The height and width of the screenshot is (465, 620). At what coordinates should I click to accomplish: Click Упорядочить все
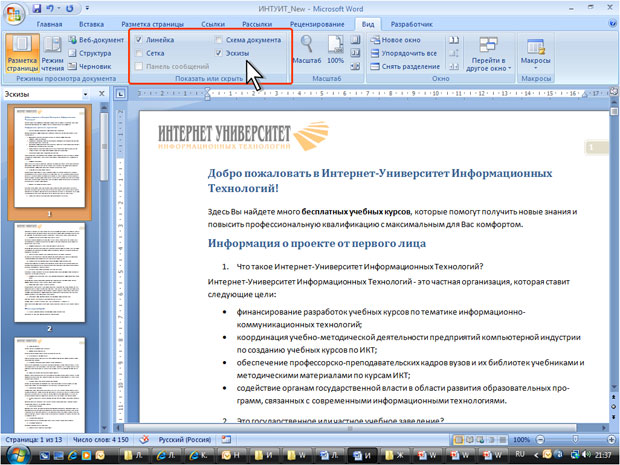(x=403, y=53)
